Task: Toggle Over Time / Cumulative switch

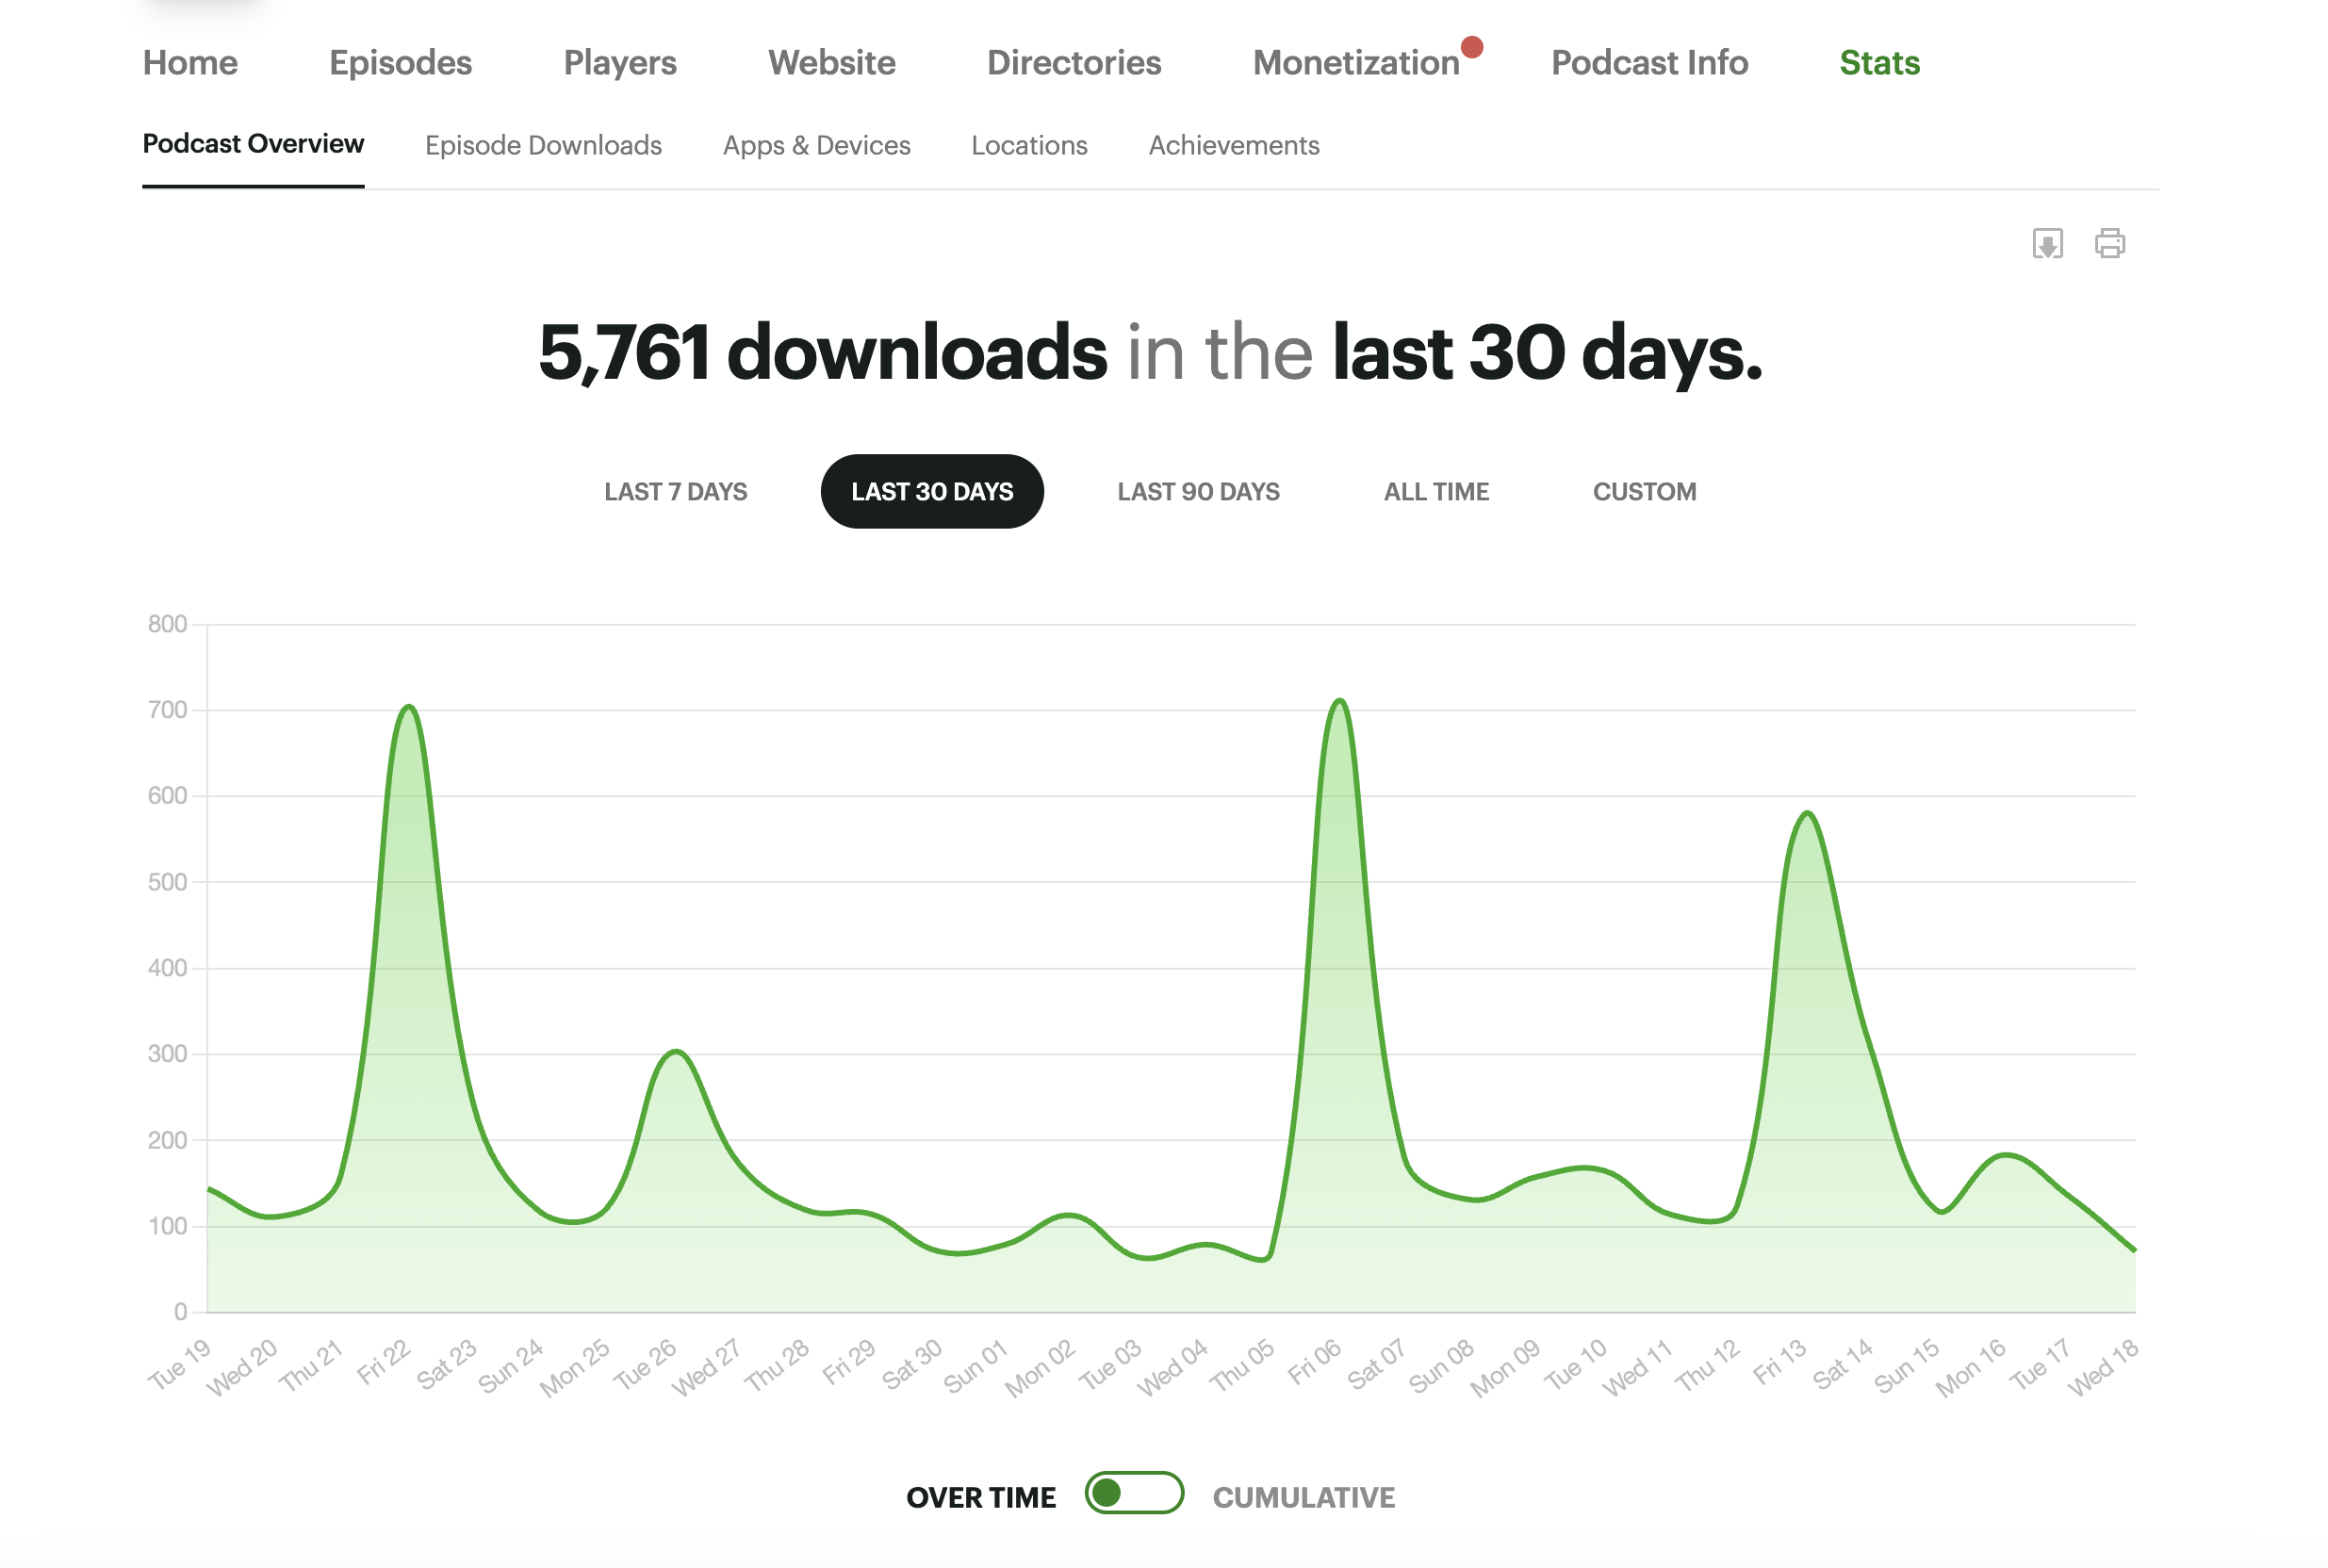Action: coord(1133,1494)
